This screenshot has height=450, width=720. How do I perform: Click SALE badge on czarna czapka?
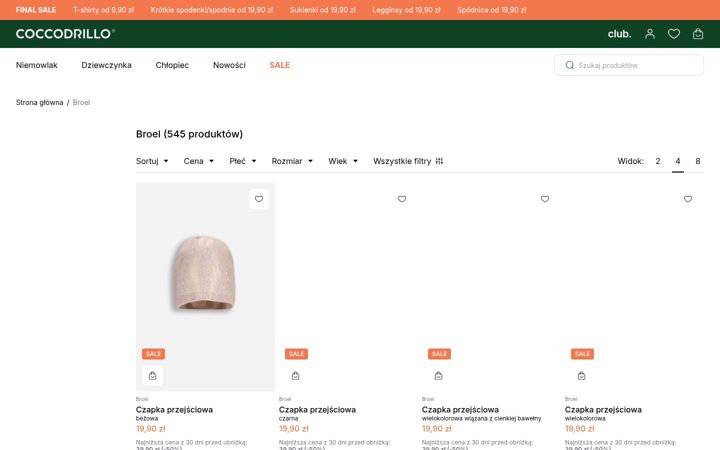(296, 354)
